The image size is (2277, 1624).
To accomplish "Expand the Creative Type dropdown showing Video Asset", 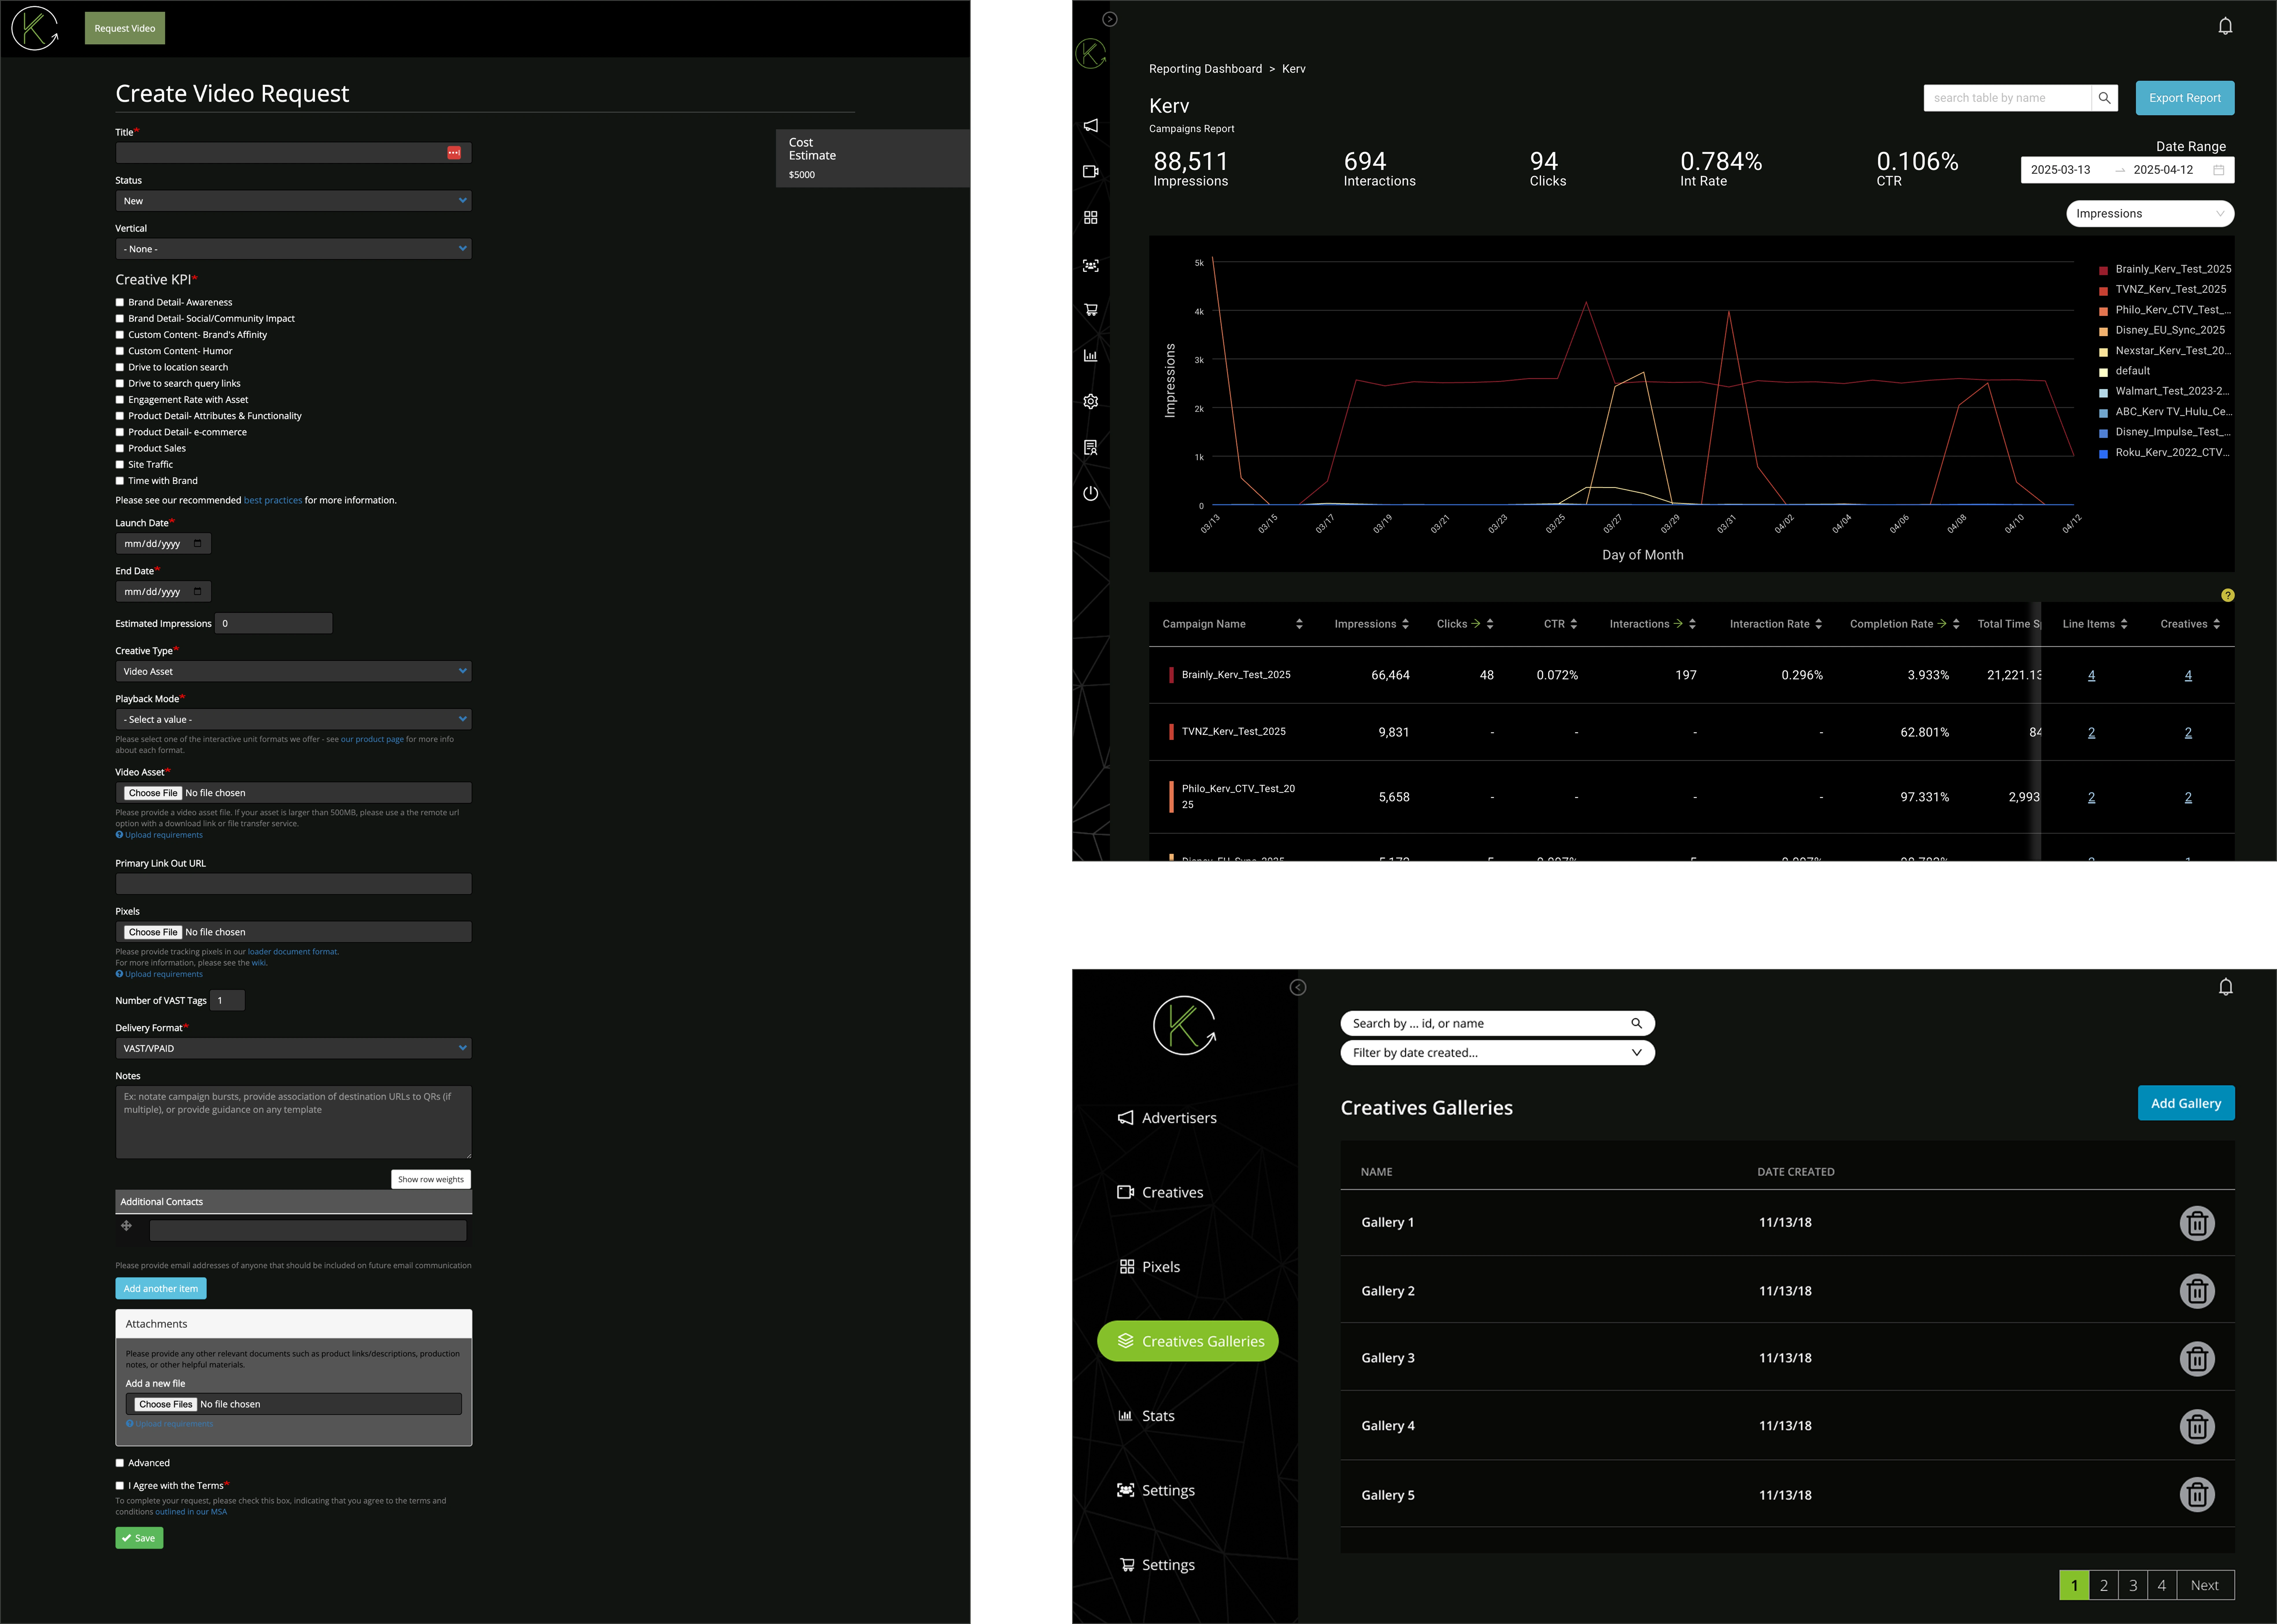I will [293, 671].
